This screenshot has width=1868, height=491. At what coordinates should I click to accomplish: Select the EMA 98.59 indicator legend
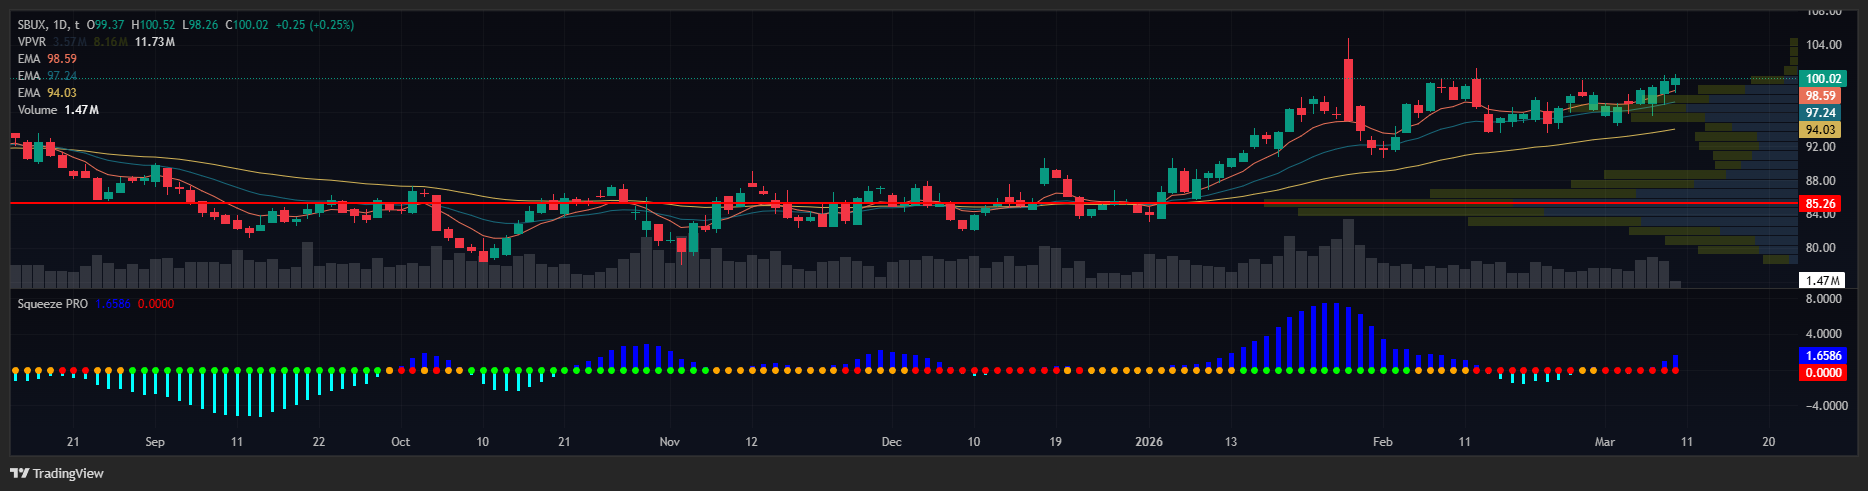47,59
